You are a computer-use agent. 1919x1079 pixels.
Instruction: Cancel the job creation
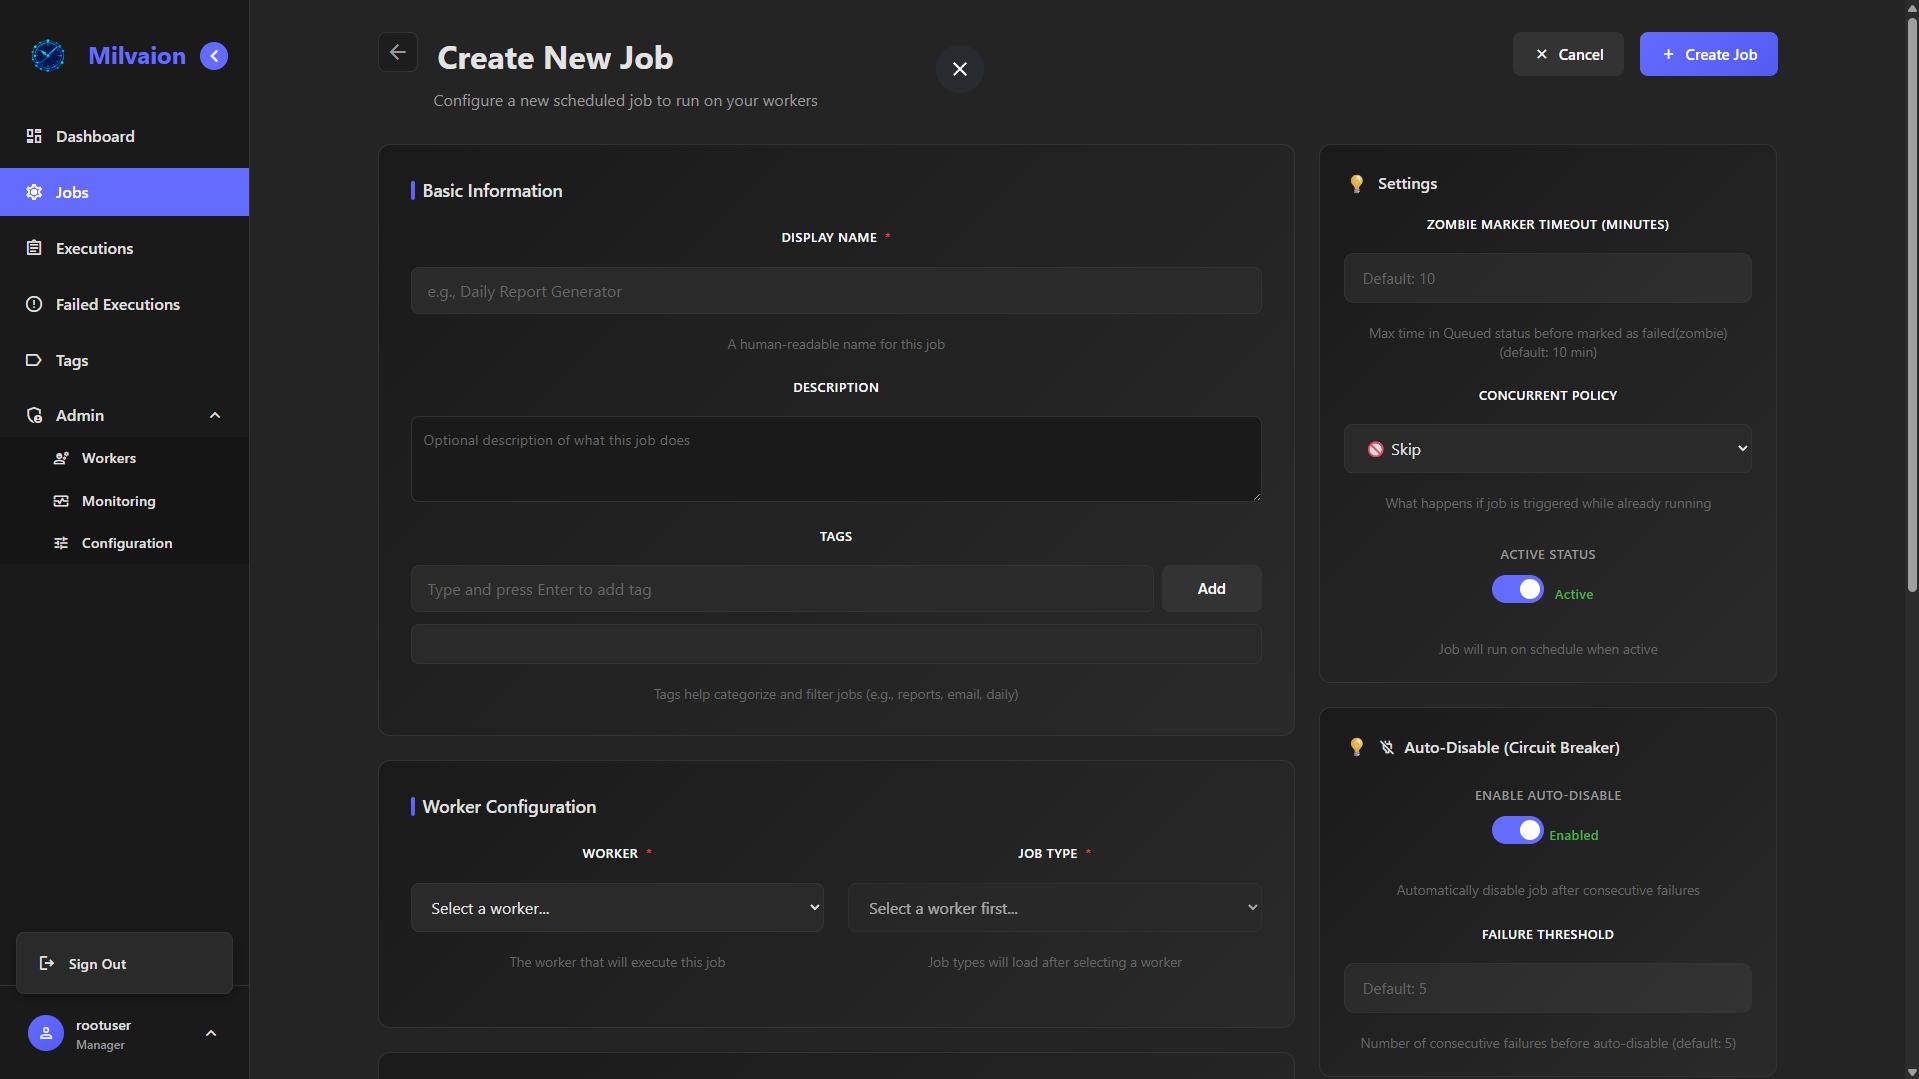pyautogui.click(x=1567, y=54)
